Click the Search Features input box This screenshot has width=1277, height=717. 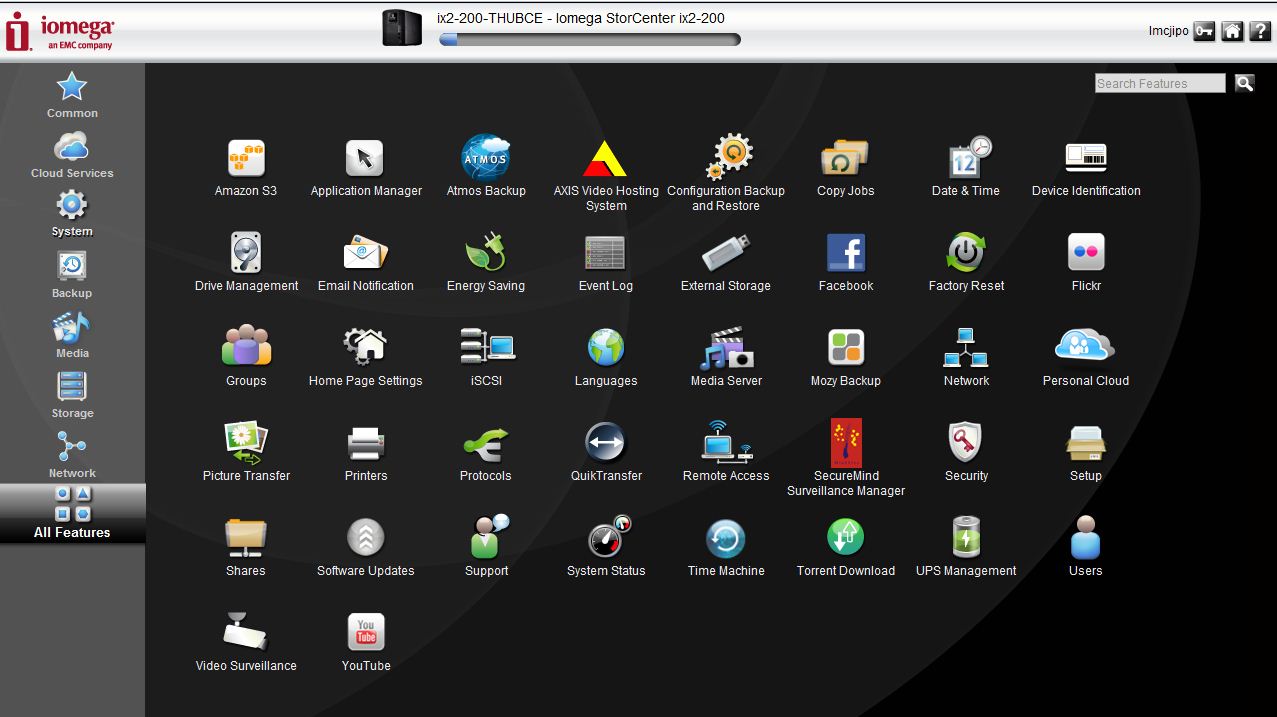(x=1160, y=83)
